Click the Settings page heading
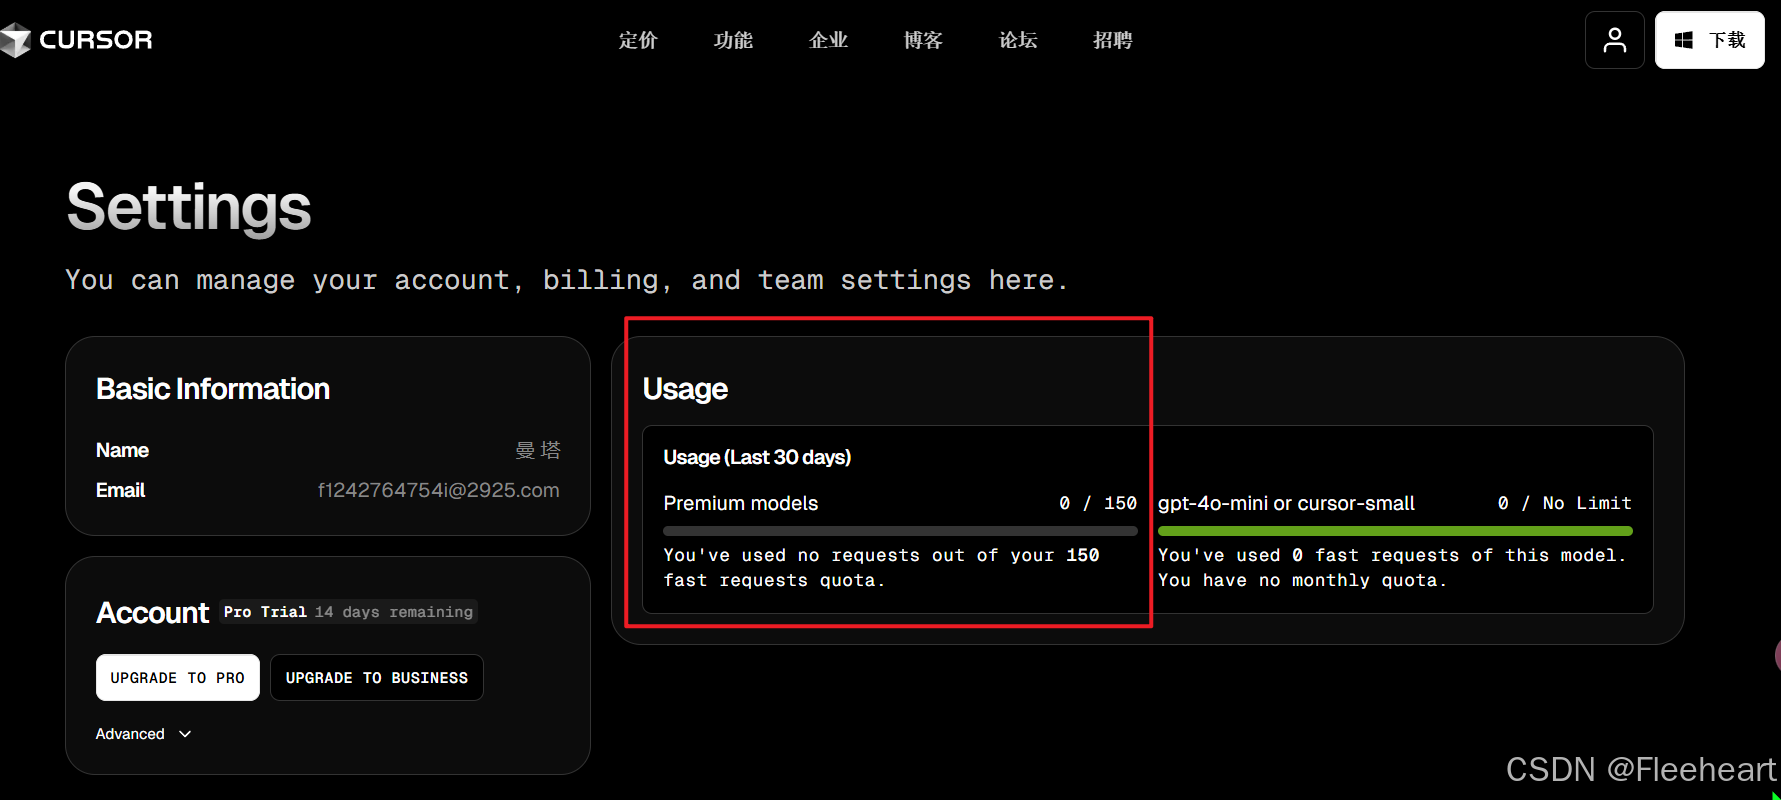1781x800 pixels. [189, 207]
